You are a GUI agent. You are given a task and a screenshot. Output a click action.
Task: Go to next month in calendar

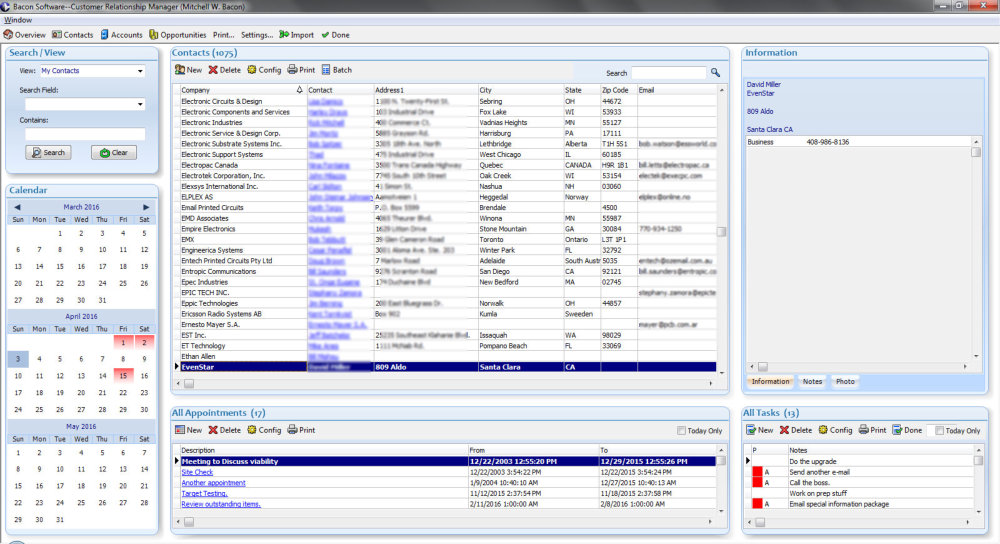click(x=146, y=207)
